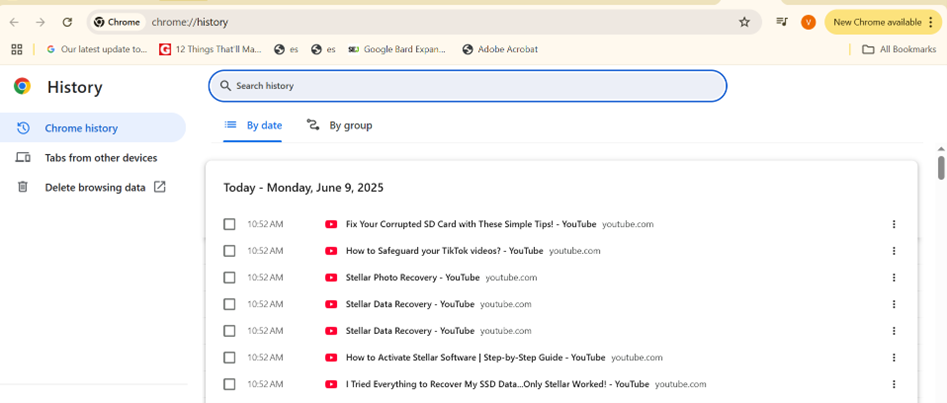Click YouTube favicon of Corrupted SD Card entry
This screenshot has height=403, width=947.
[x=331, y=224]
